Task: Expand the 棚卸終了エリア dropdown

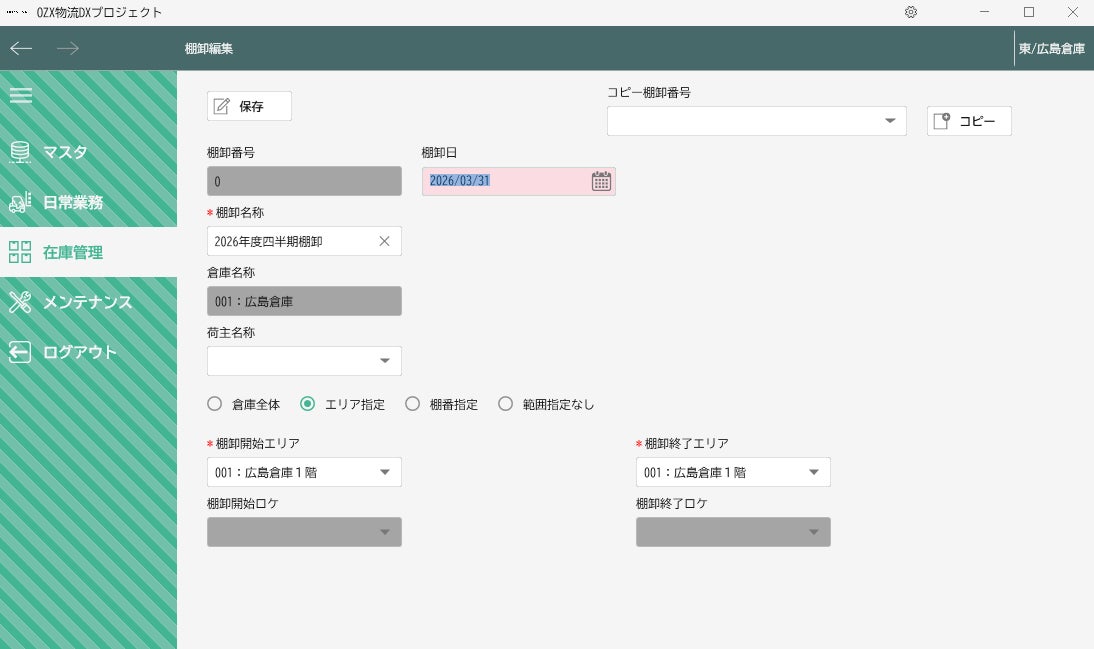Action: tap(814, 472)
